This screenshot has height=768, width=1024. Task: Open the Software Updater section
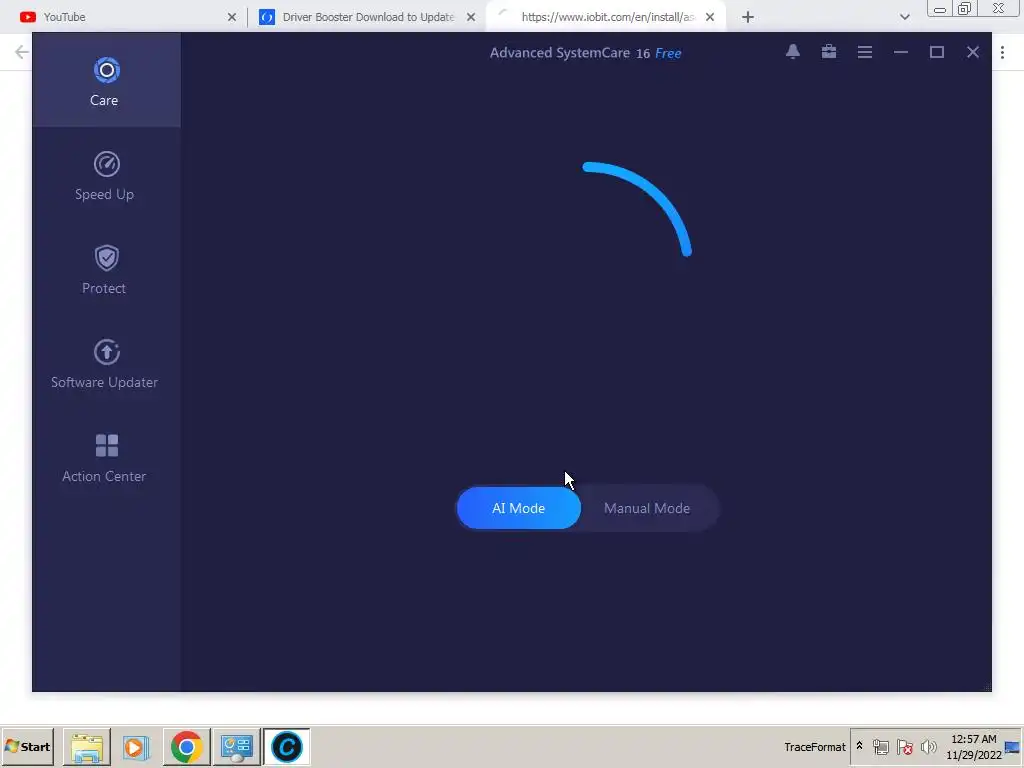pos(106,363)
